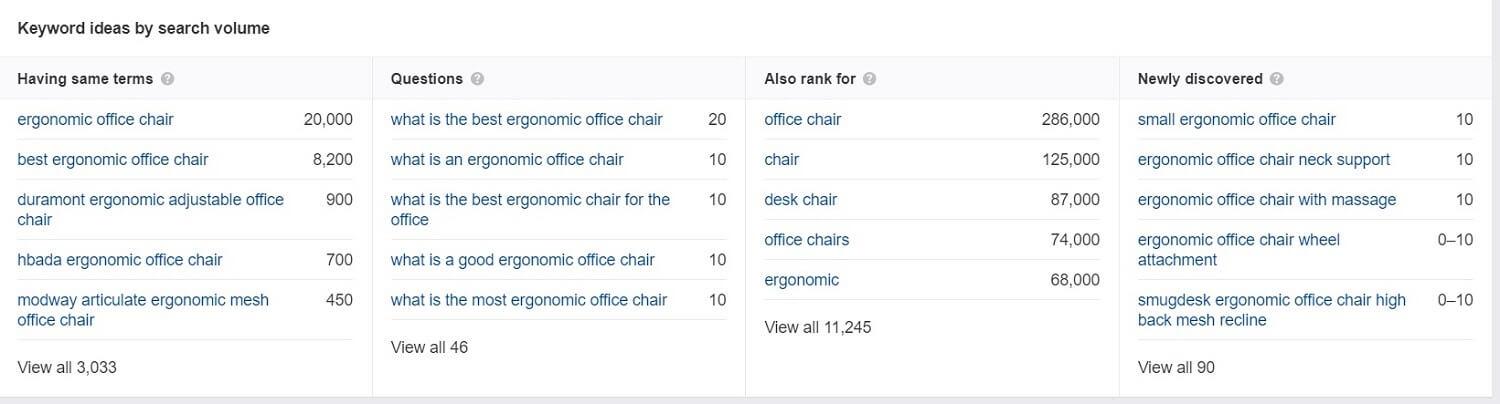1500x404 pixels.
Task: Open what is an ergonomic office chair
Action: [507, 159]
